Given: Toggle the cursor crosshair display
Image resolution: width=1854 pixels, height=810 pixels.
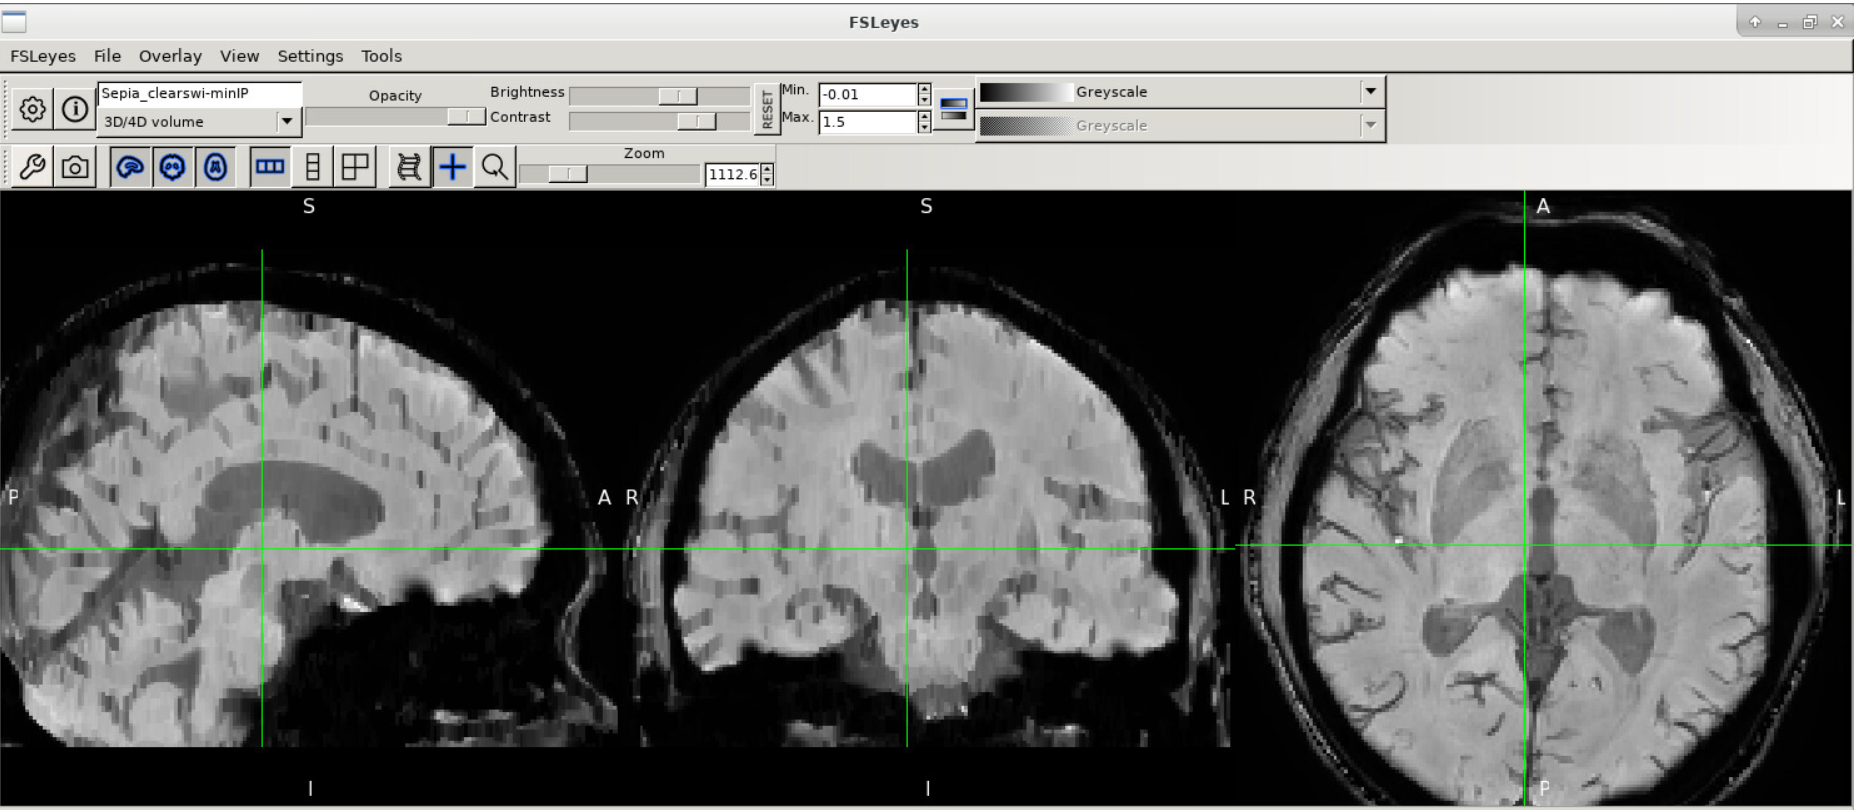Looking at the screenshot, I should pyautogui.click(x=452, y=167).
